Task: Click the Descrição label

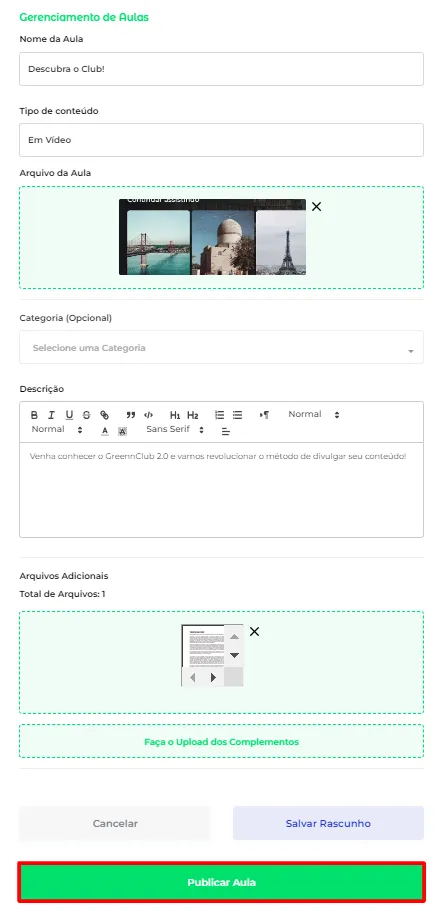Action: [x=42, y=389]
